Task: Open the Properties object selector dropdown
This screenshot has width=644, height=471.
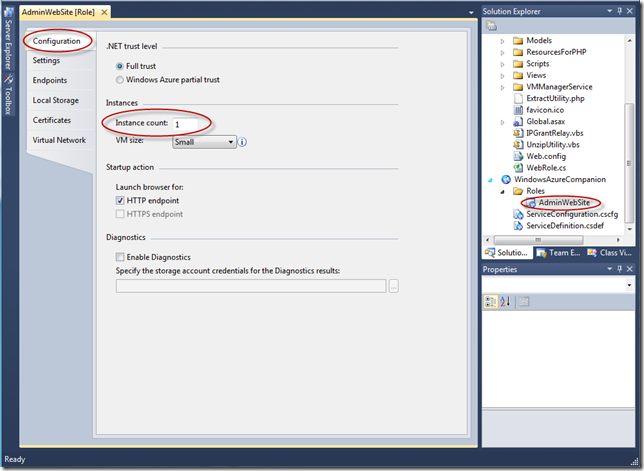Action: [629, 285]
